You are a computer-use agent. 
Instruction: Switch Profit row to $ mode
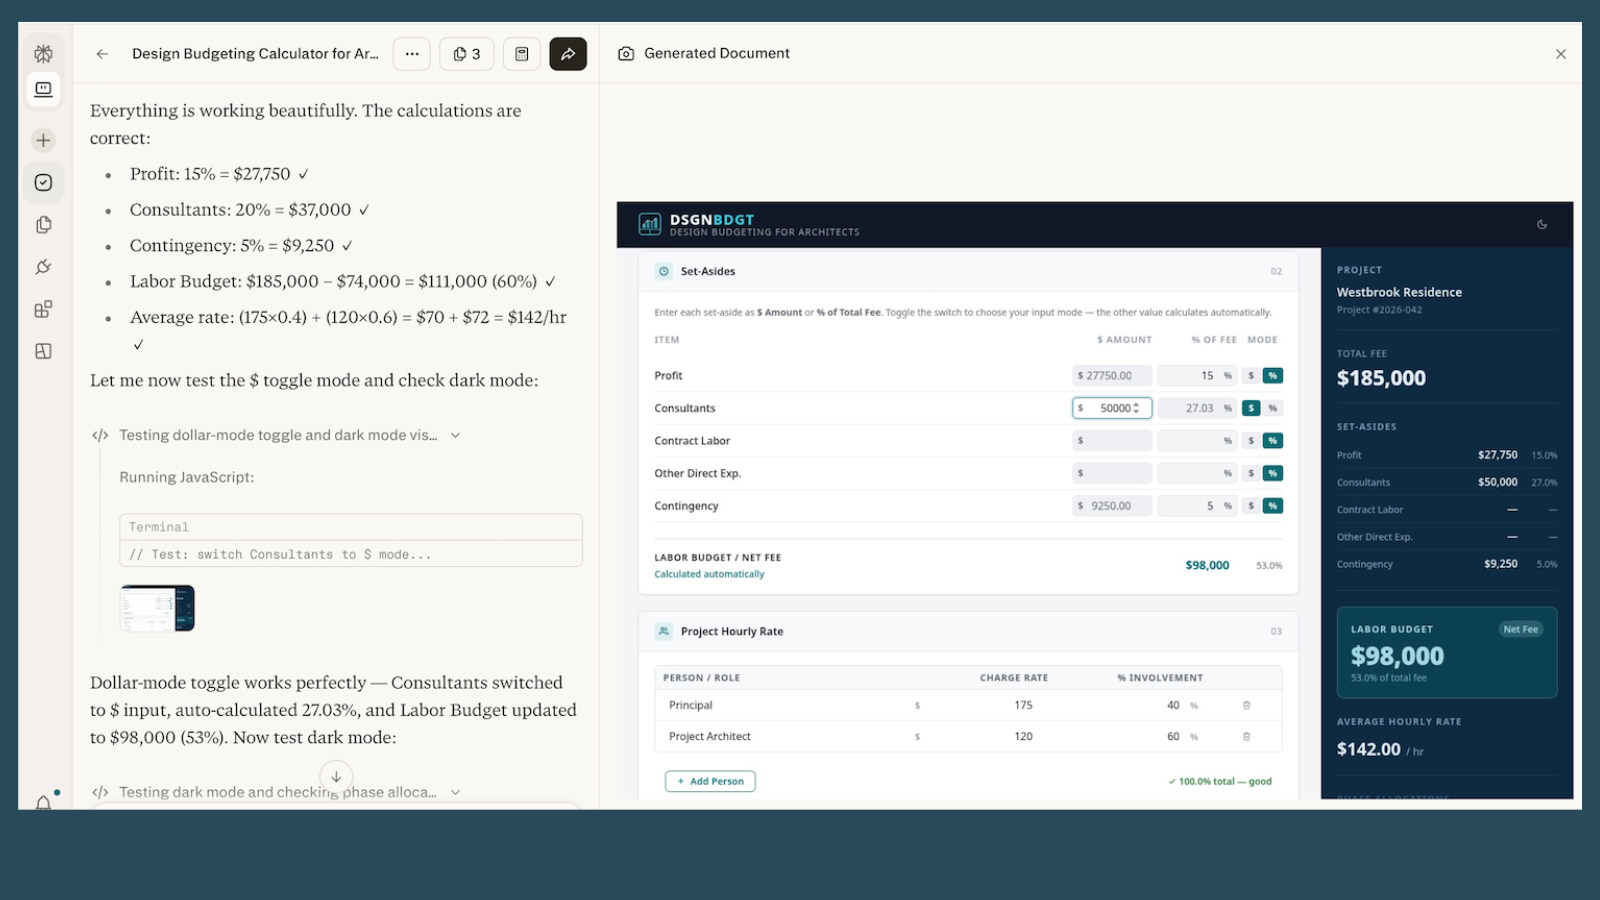(1251, 376)
